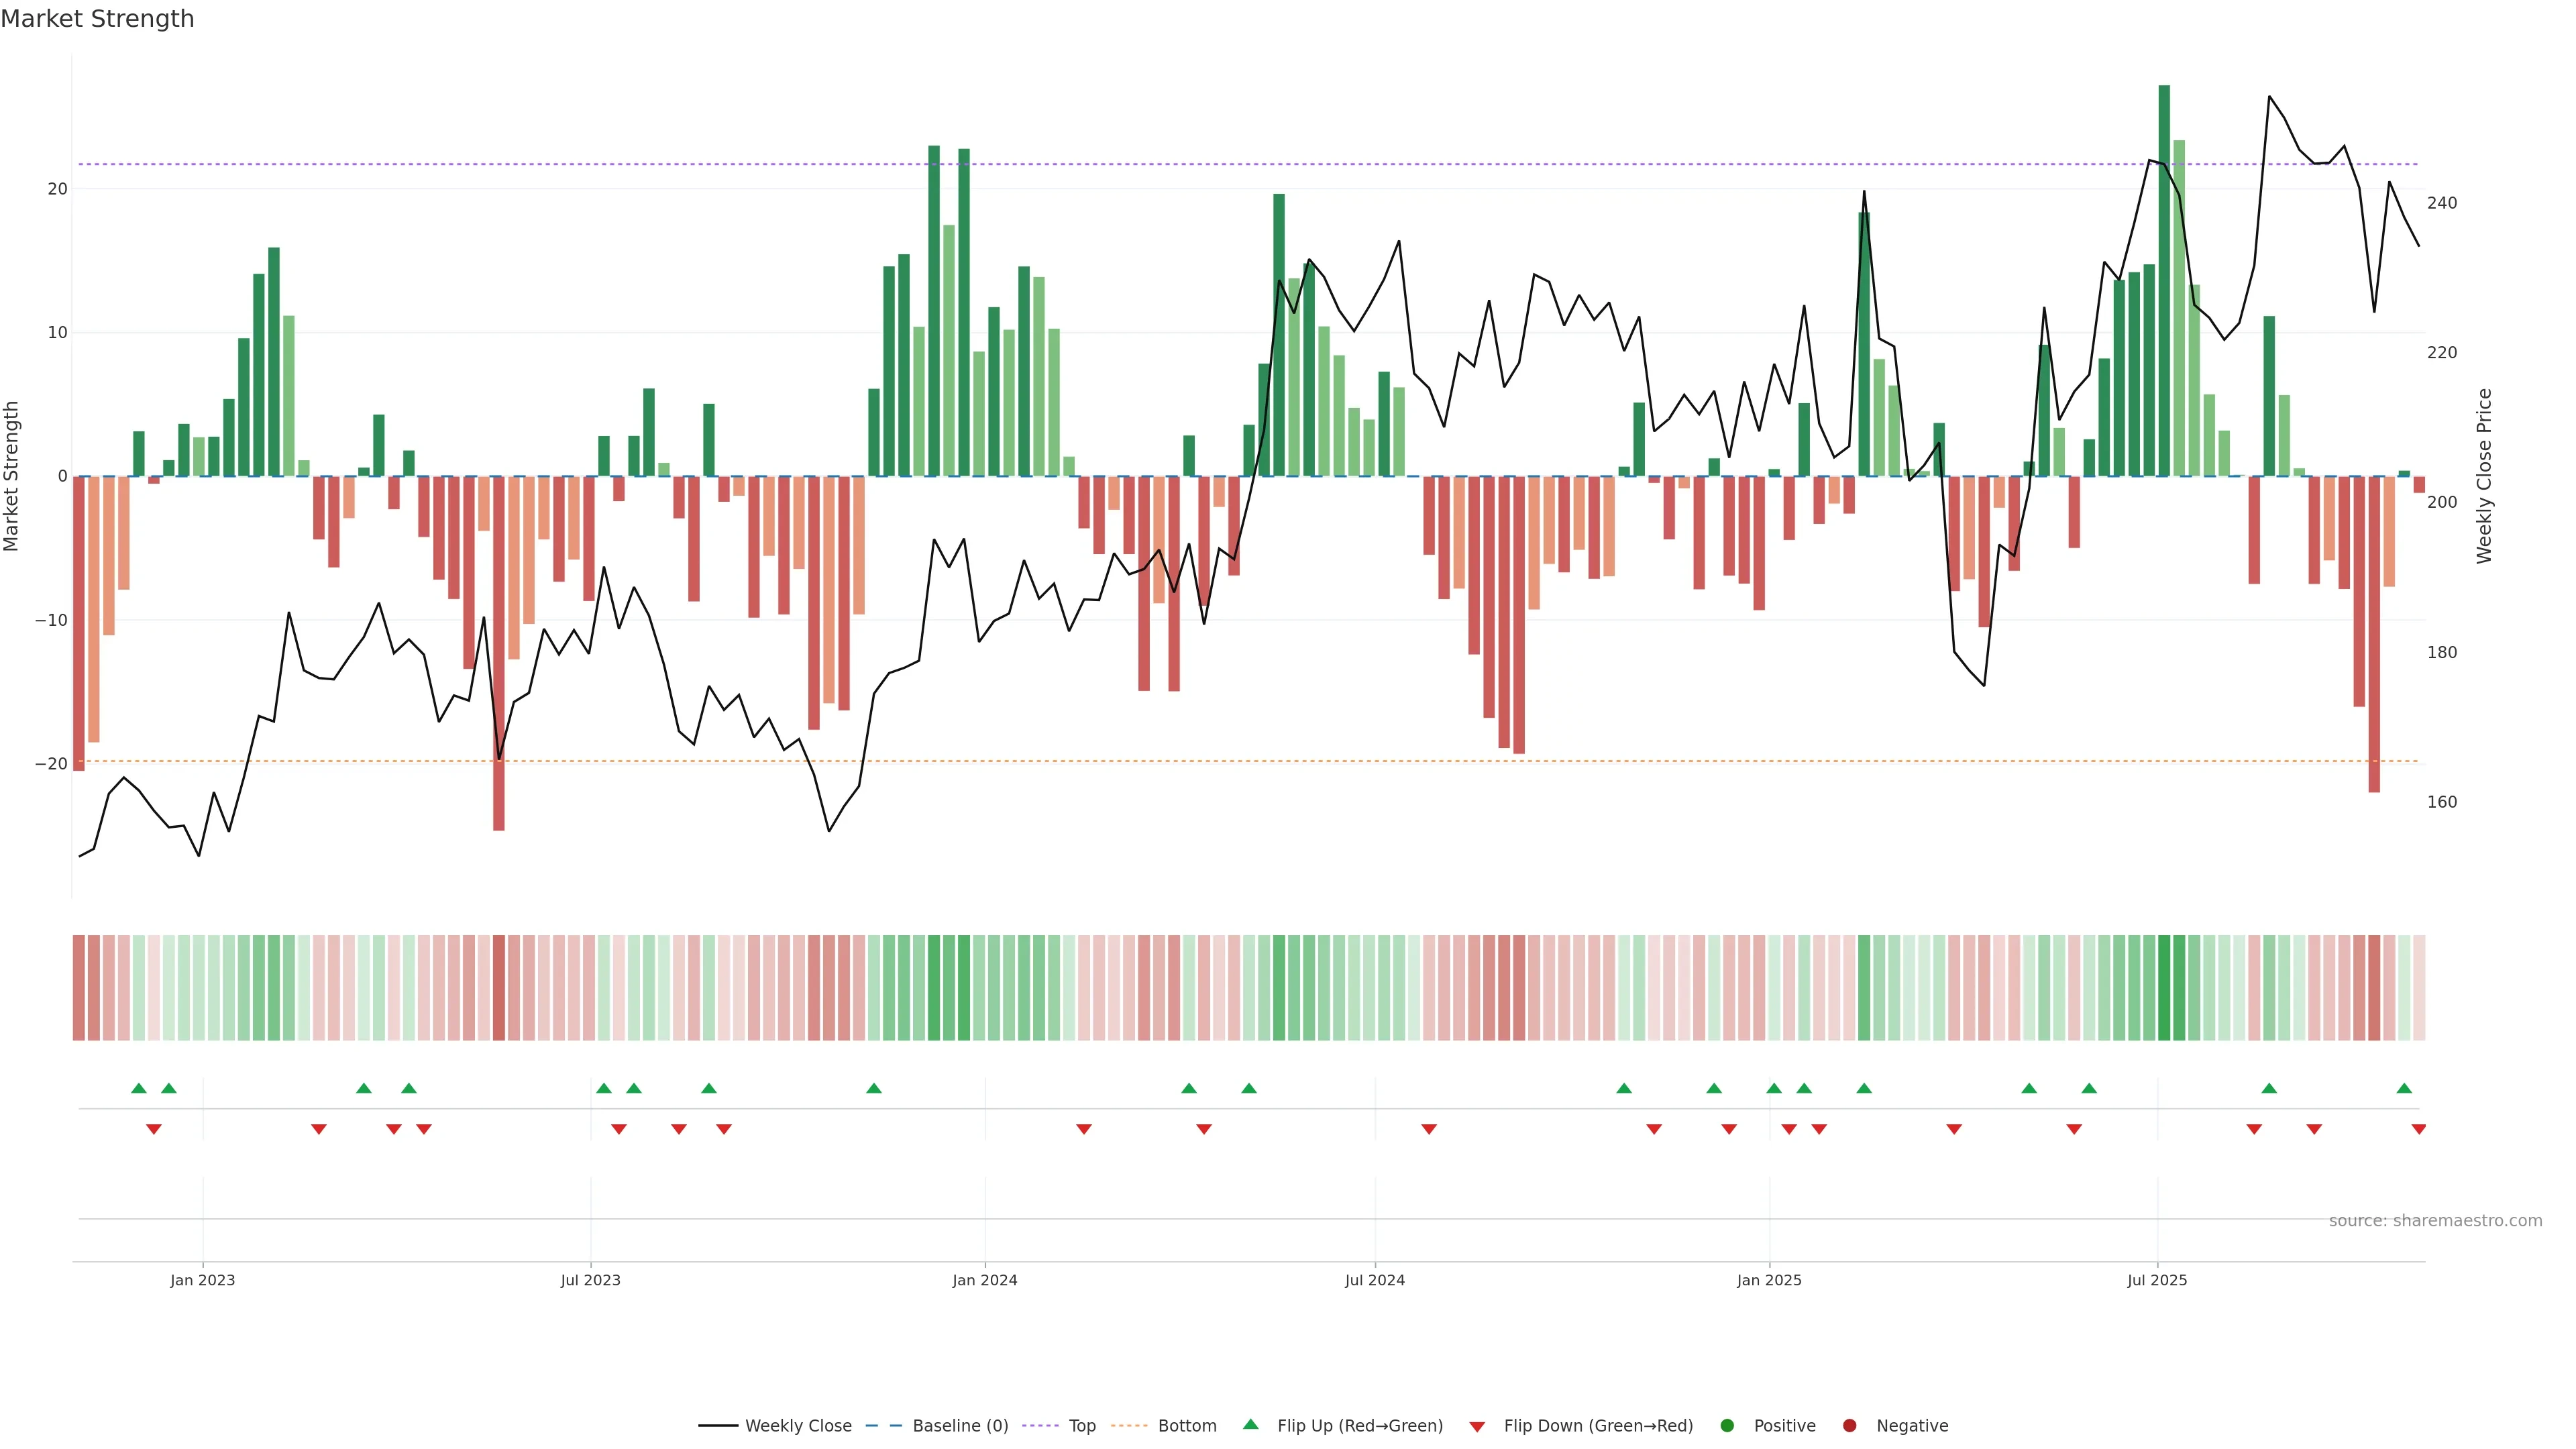Click Flip Up green triangle legend icon

tap(1250, 1424)
